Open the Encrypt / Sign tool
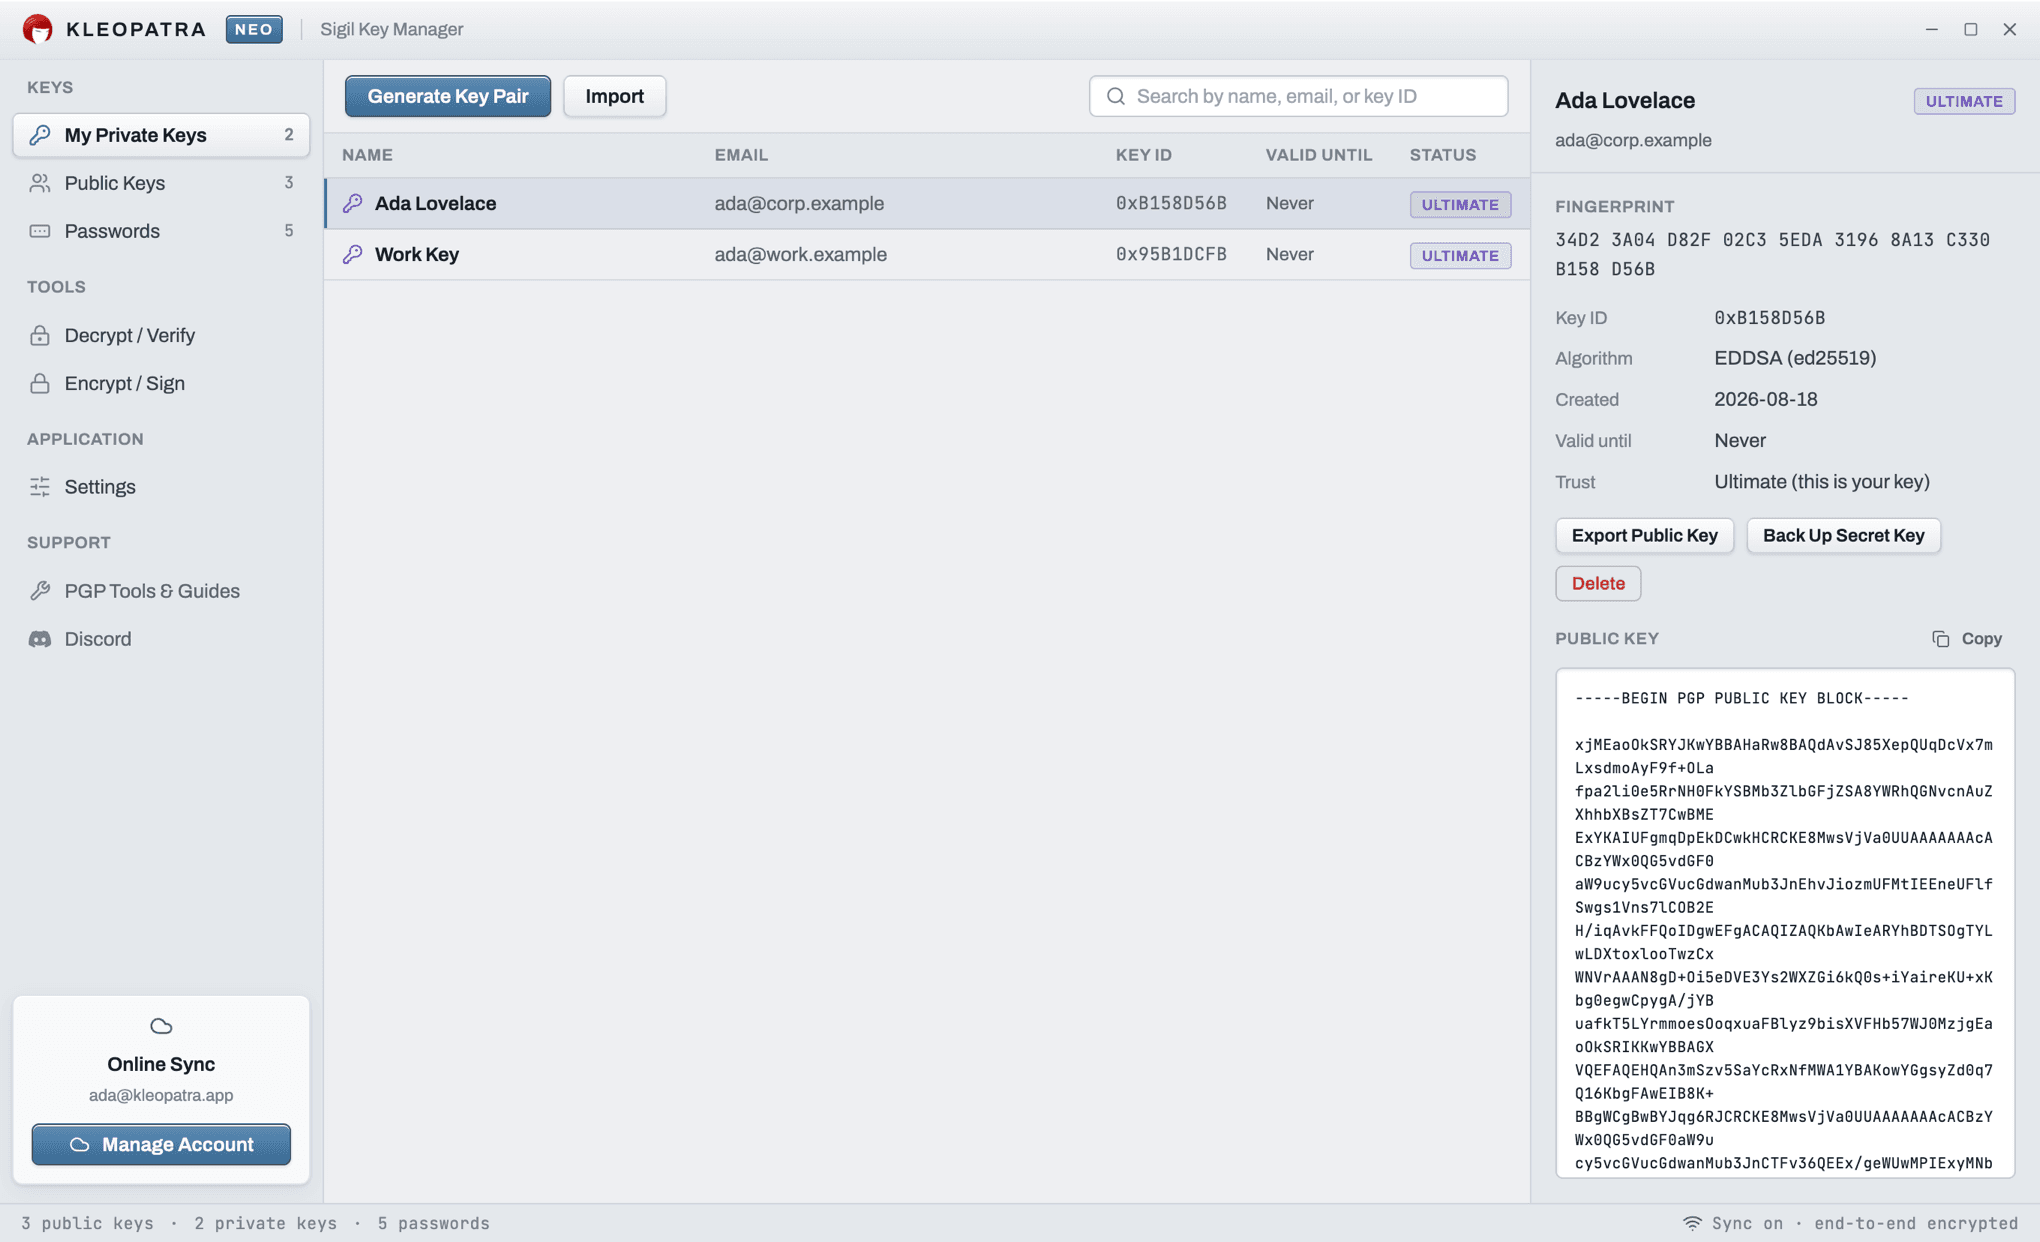Screen dimensions: 2040x1242 (x=161, y=383)
